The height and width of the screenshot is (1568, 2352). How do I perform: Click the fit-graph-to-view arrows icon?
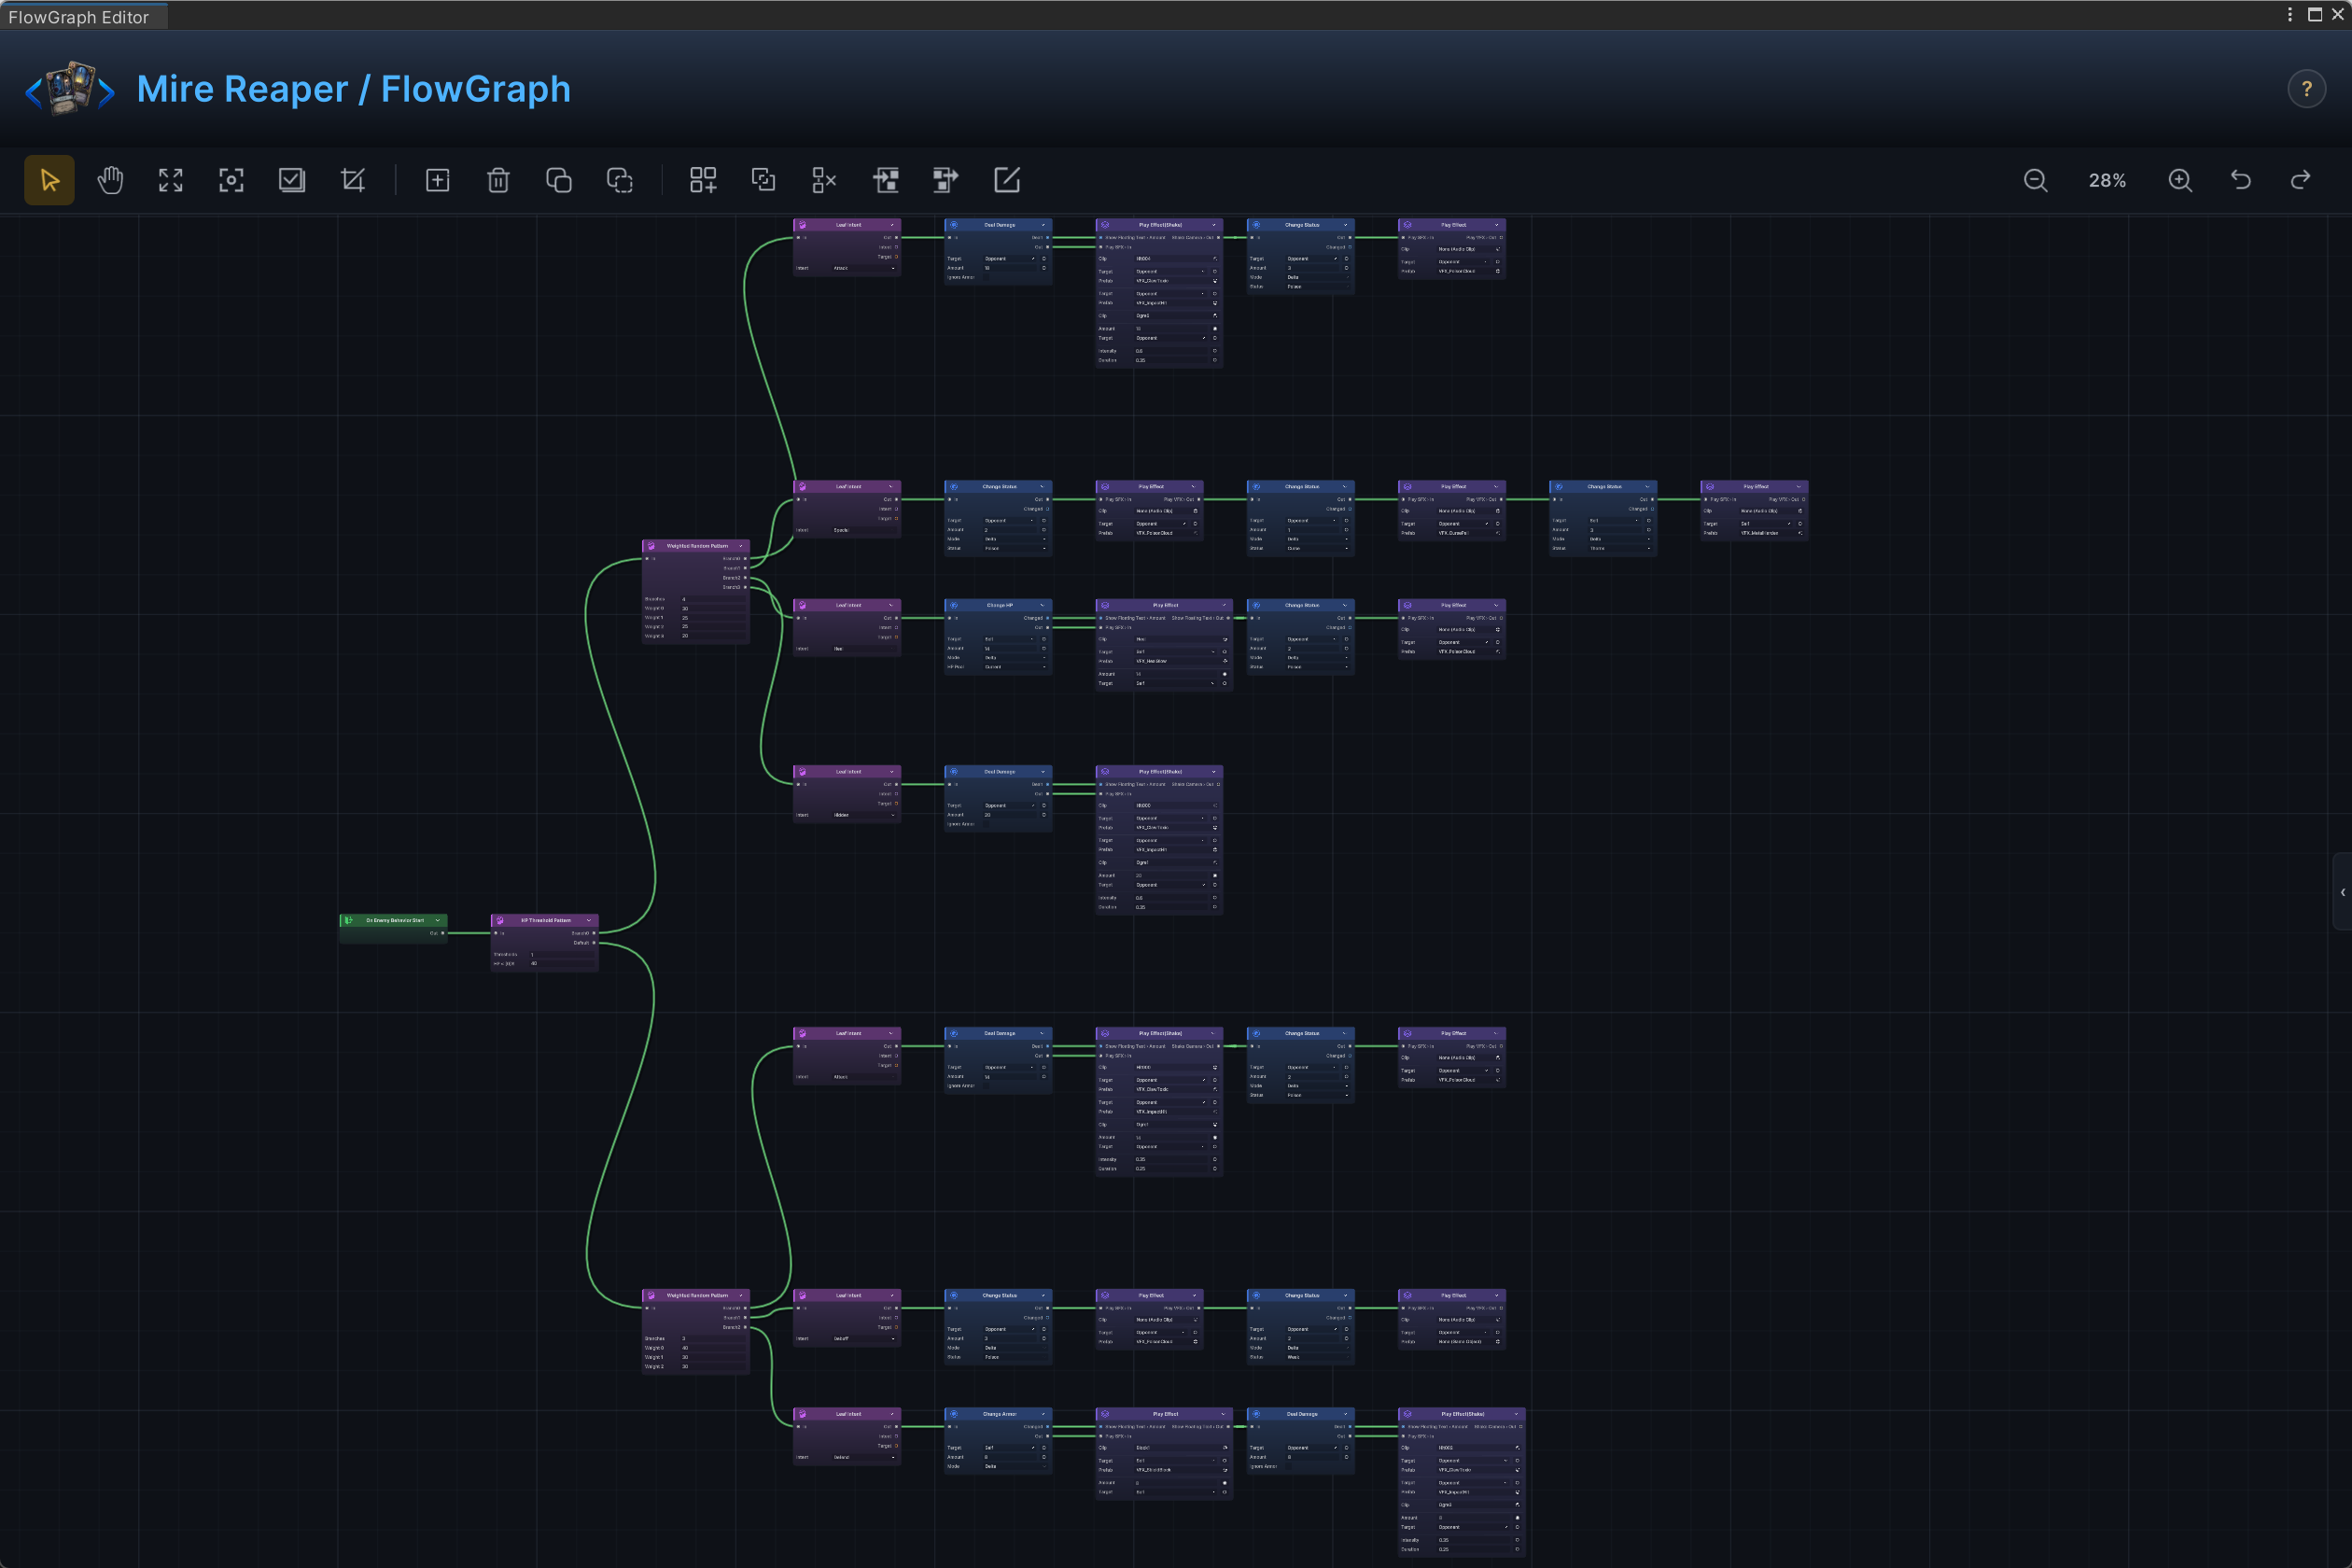(x=171, y=180)
